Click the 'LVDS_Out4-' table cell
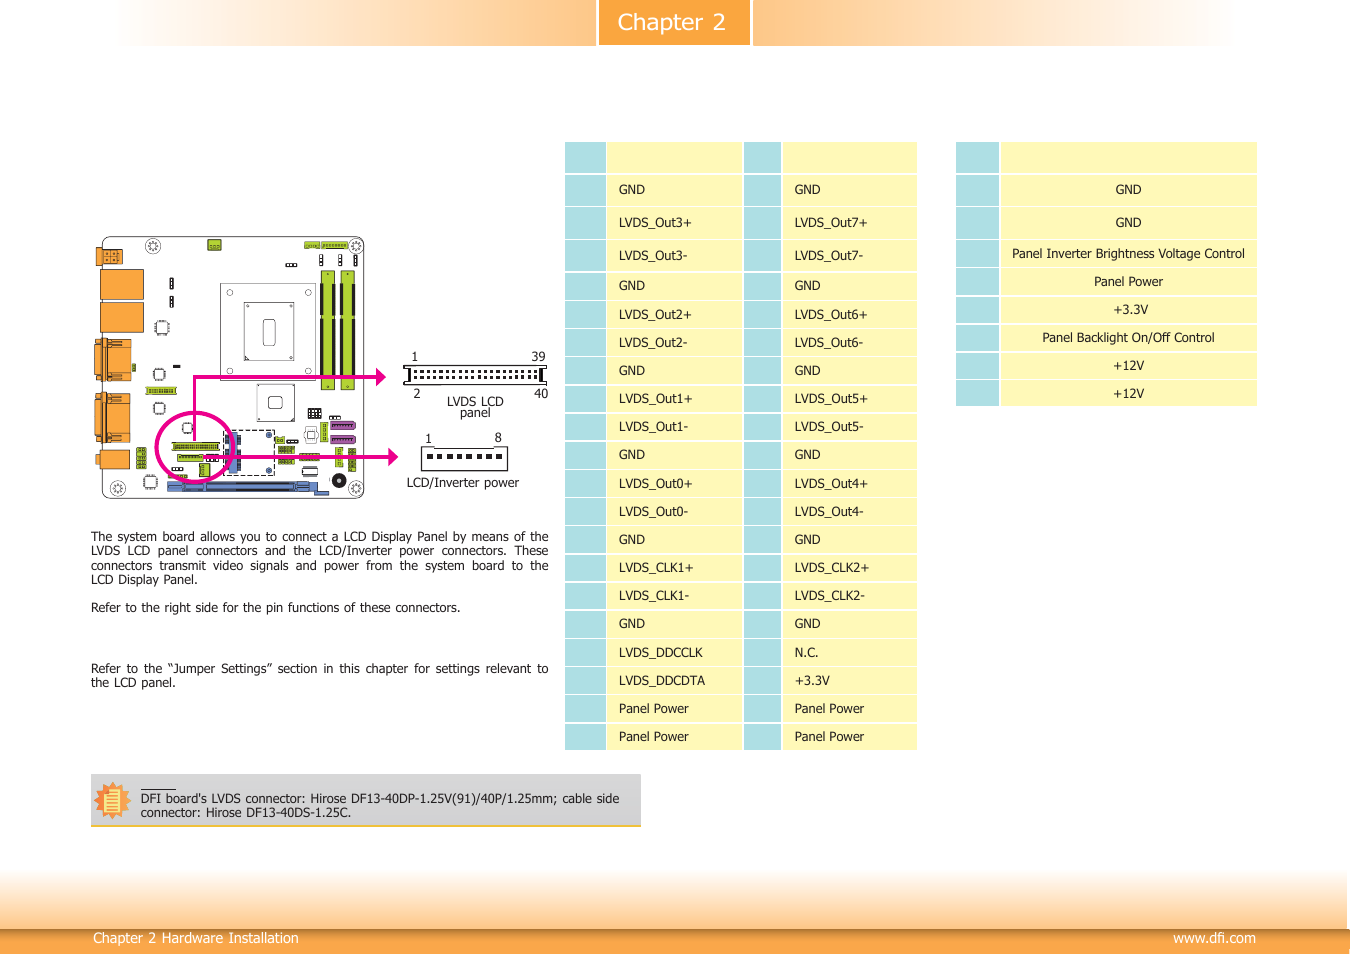 pos(850,512)
